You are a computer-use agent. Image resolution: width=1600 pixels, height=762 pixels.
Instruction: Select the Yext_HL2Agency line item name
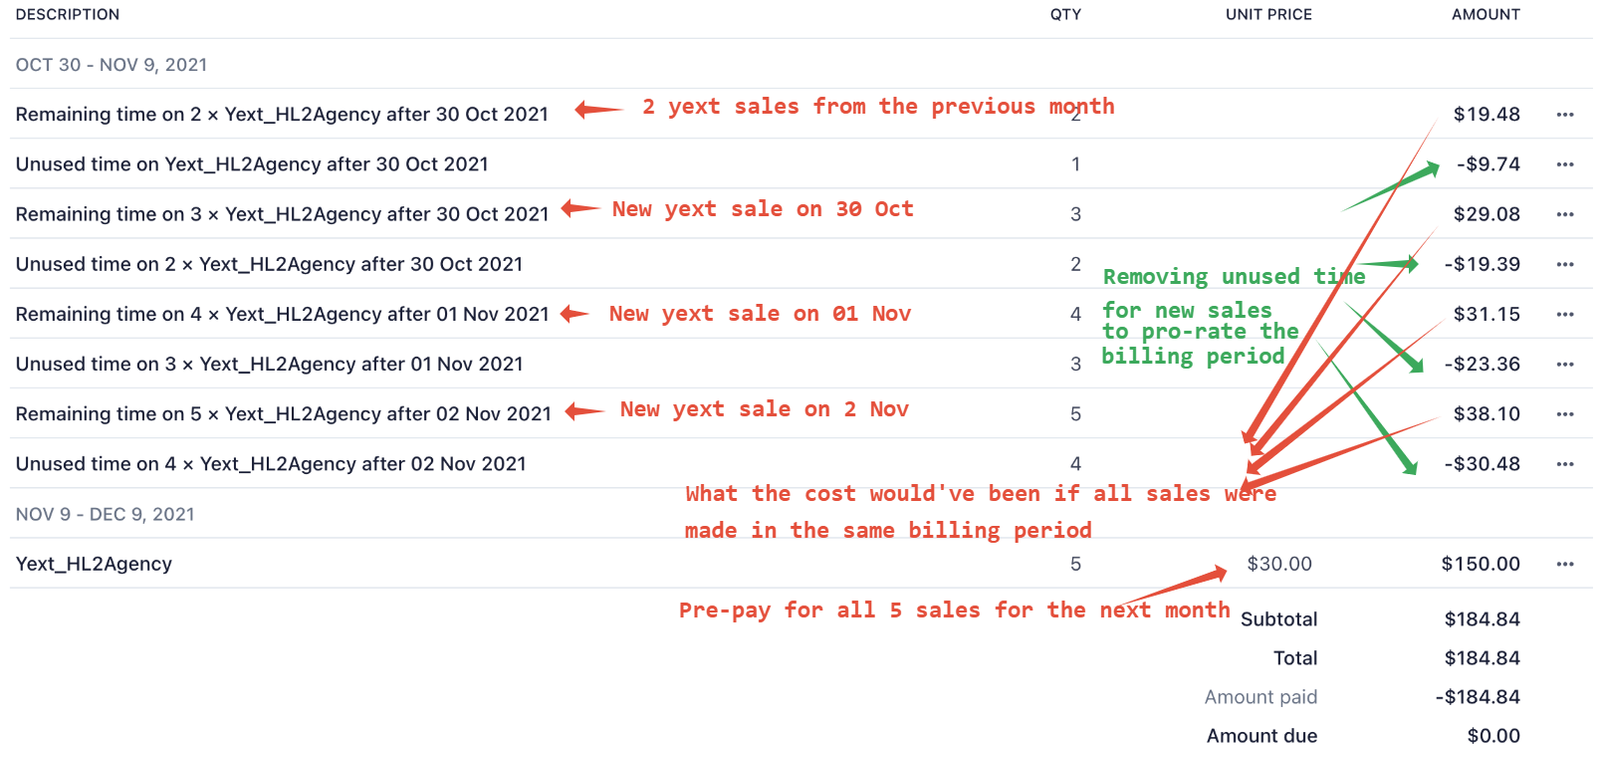pos(94,564)
